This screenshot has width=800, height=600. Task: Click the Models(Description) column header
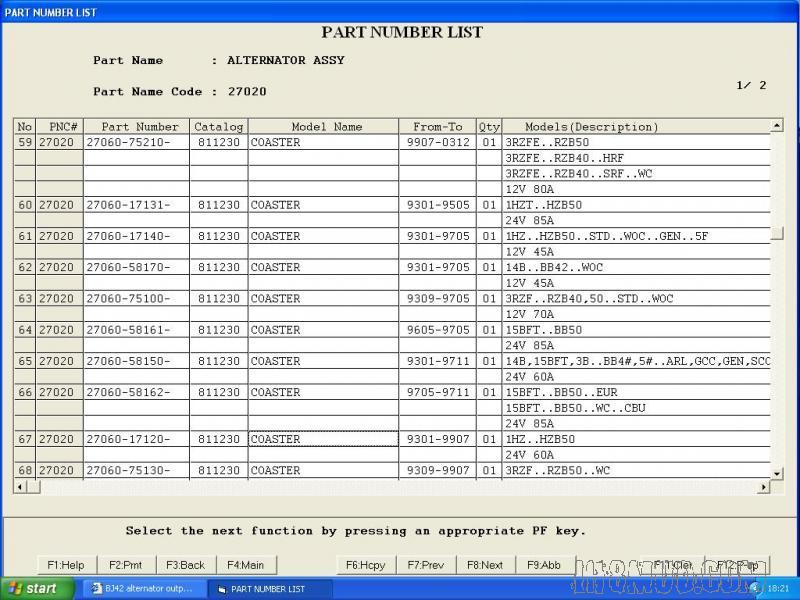pos(591,127)
